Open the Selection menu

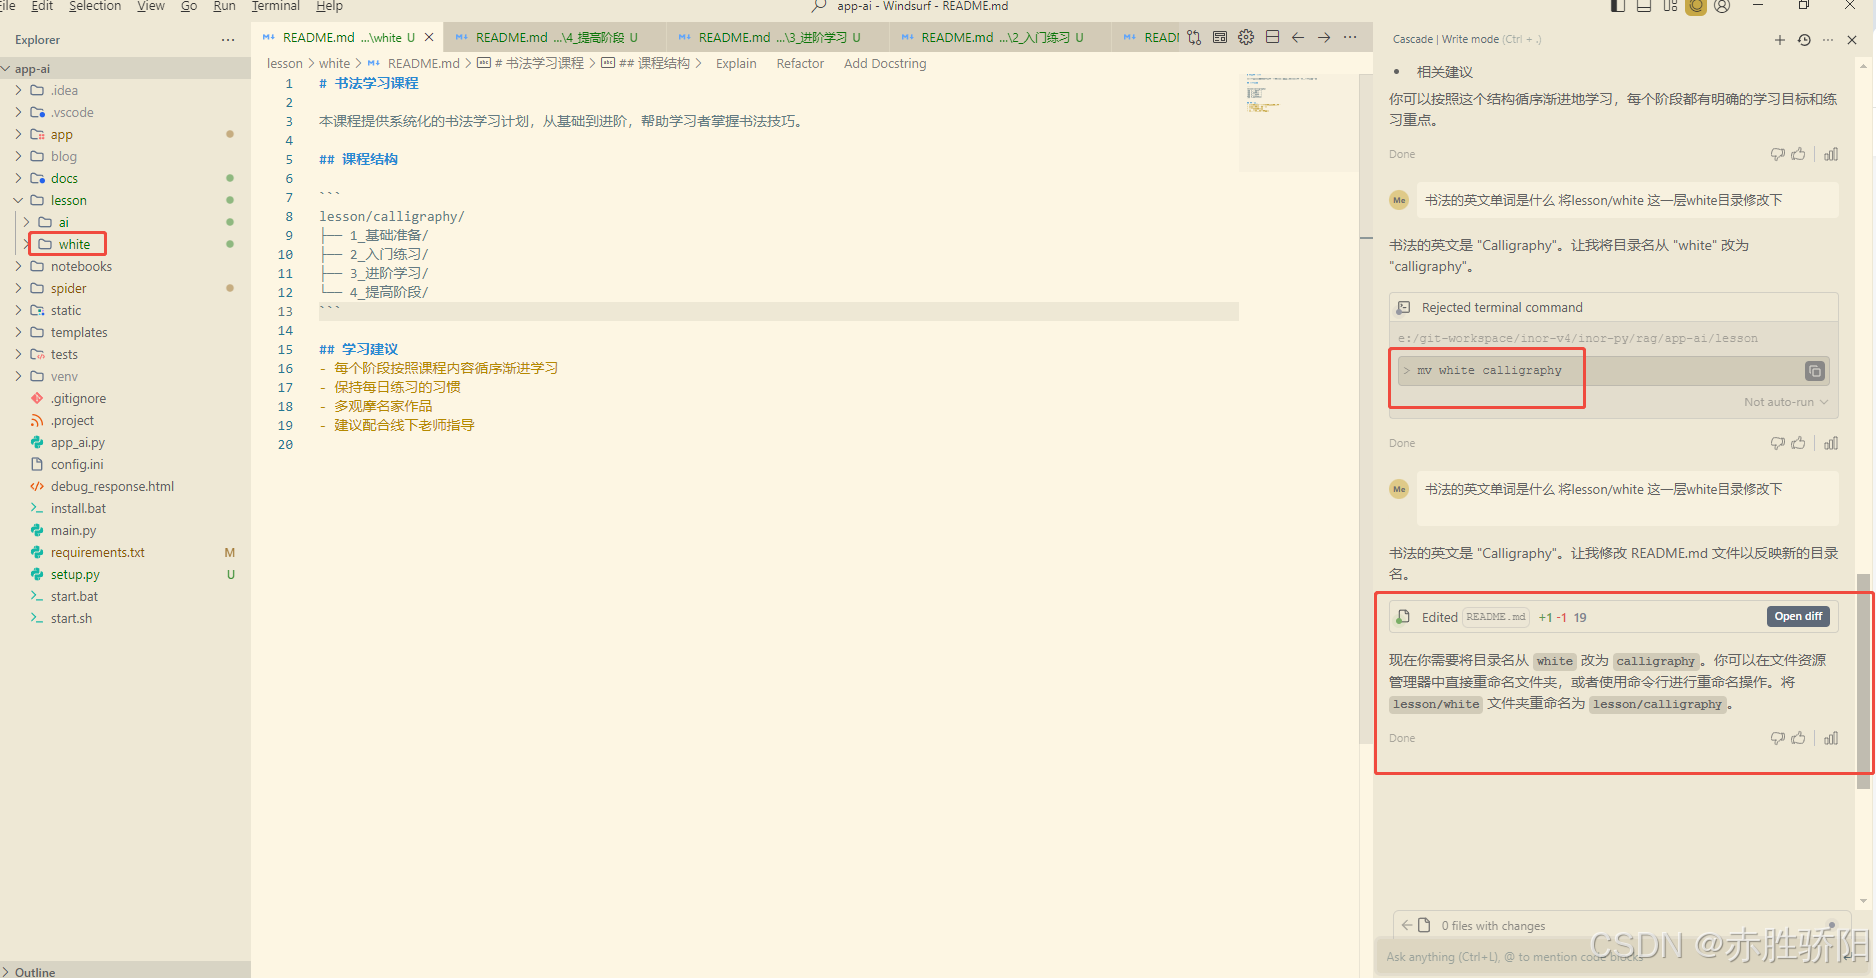click(95, 6)
